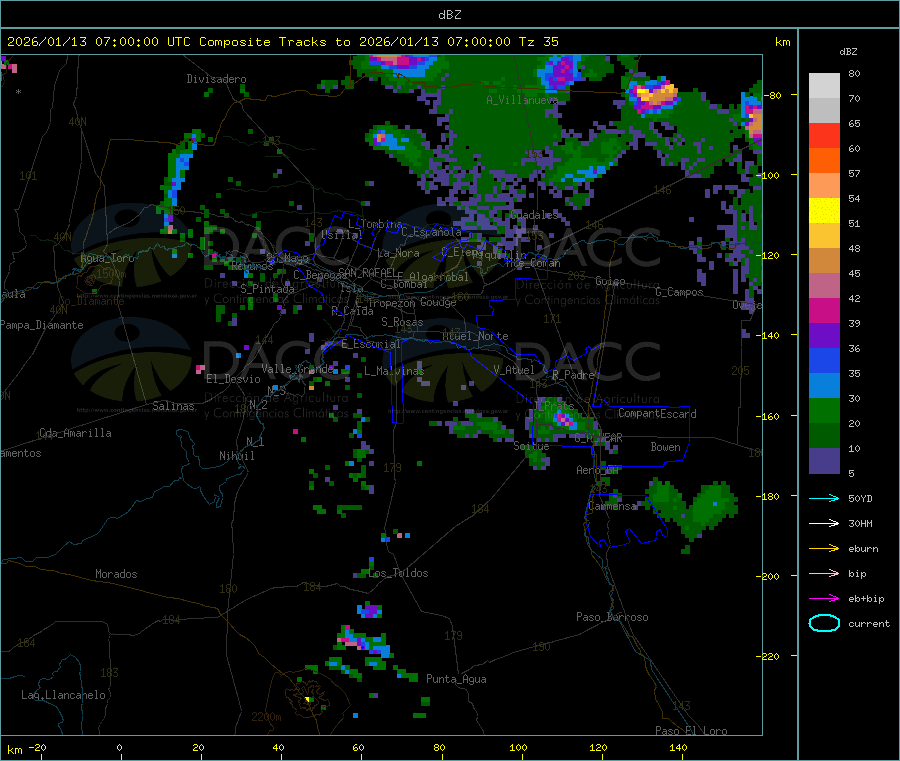The width and height of the screenshot is (900, 761).
Task: Click the 'Carmensa' map label
Action: 612,506
